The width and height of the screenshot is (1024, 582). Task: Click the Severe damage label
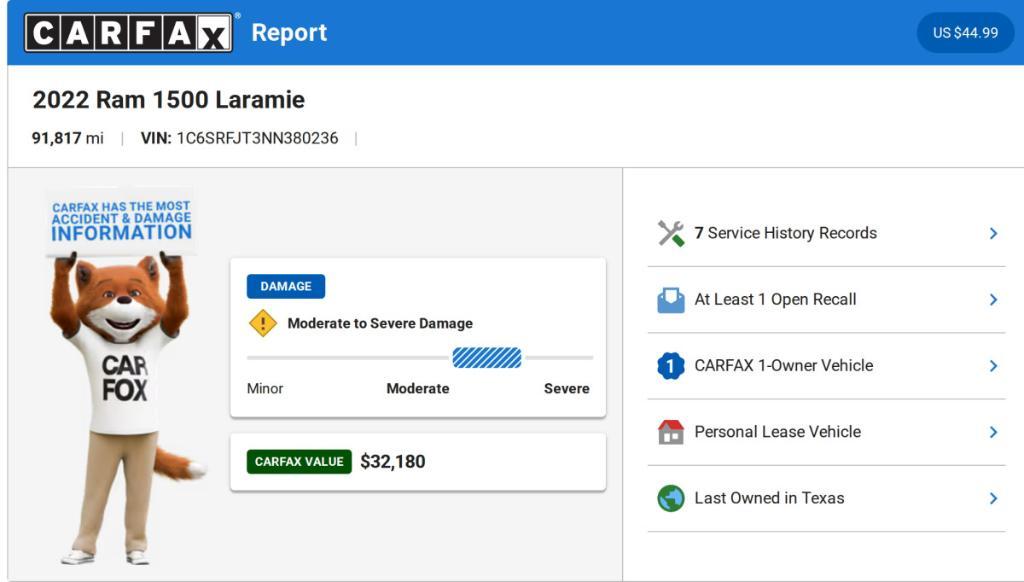tap(567, 388)
